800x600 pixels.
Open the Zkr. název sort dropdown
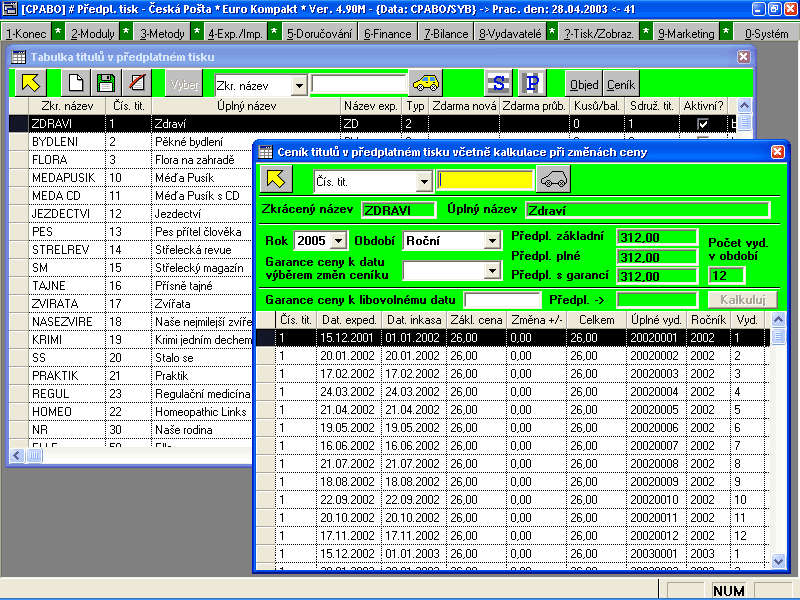click(x=299, y=85)
